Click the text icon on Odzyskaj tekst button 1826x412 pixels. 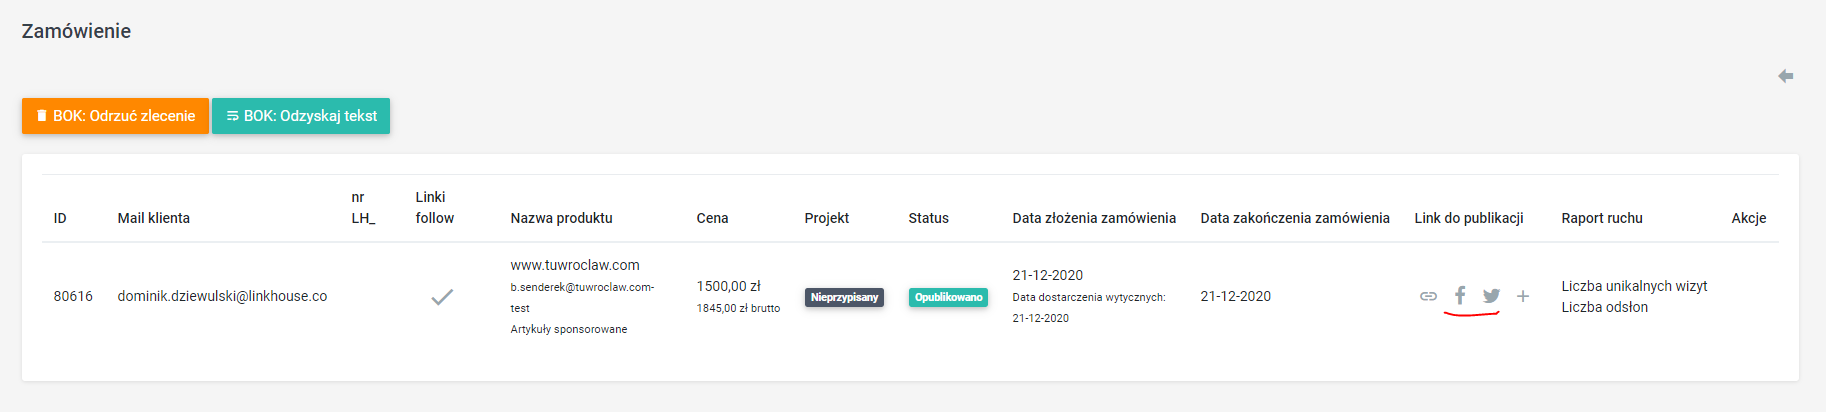pyautogui.click(x=232, y=116)
